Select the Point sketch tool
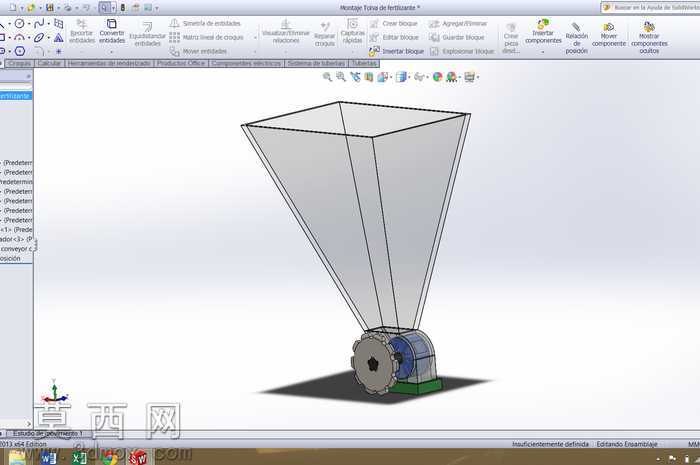 point(58,51)
